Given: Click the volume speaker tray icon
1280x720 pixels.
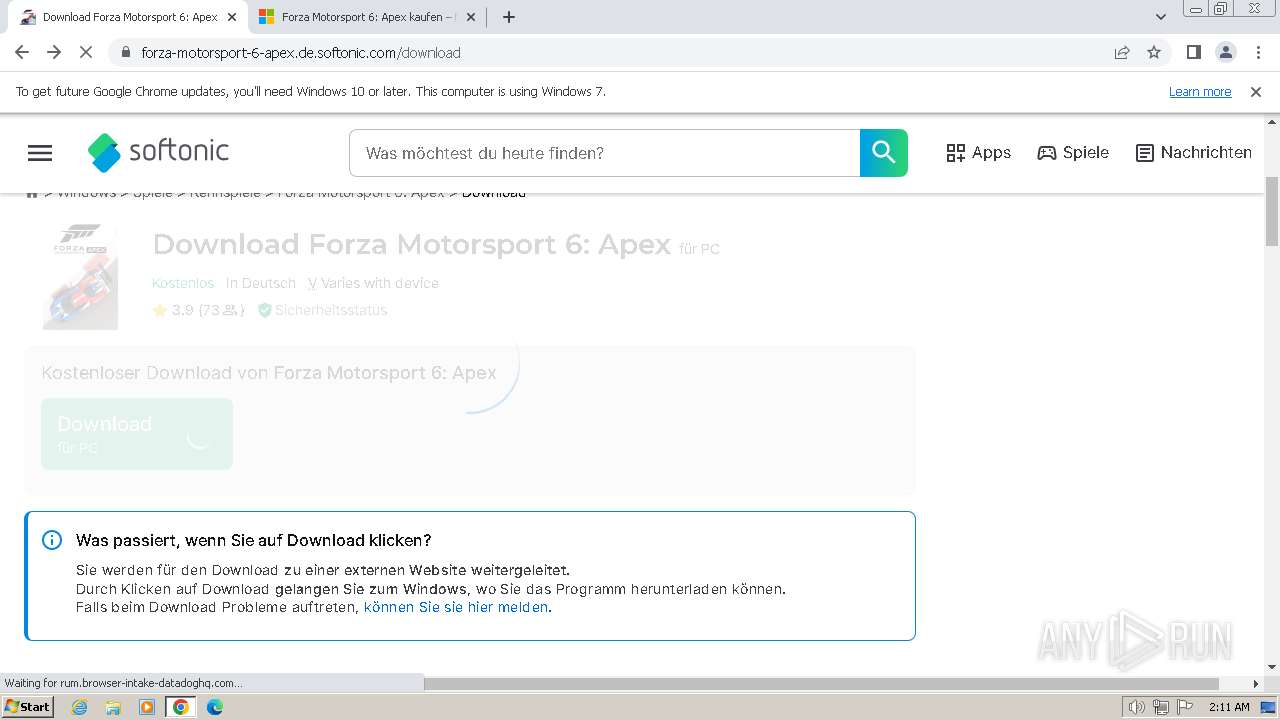Looking at the screenshot, I should pos(1137,707).
